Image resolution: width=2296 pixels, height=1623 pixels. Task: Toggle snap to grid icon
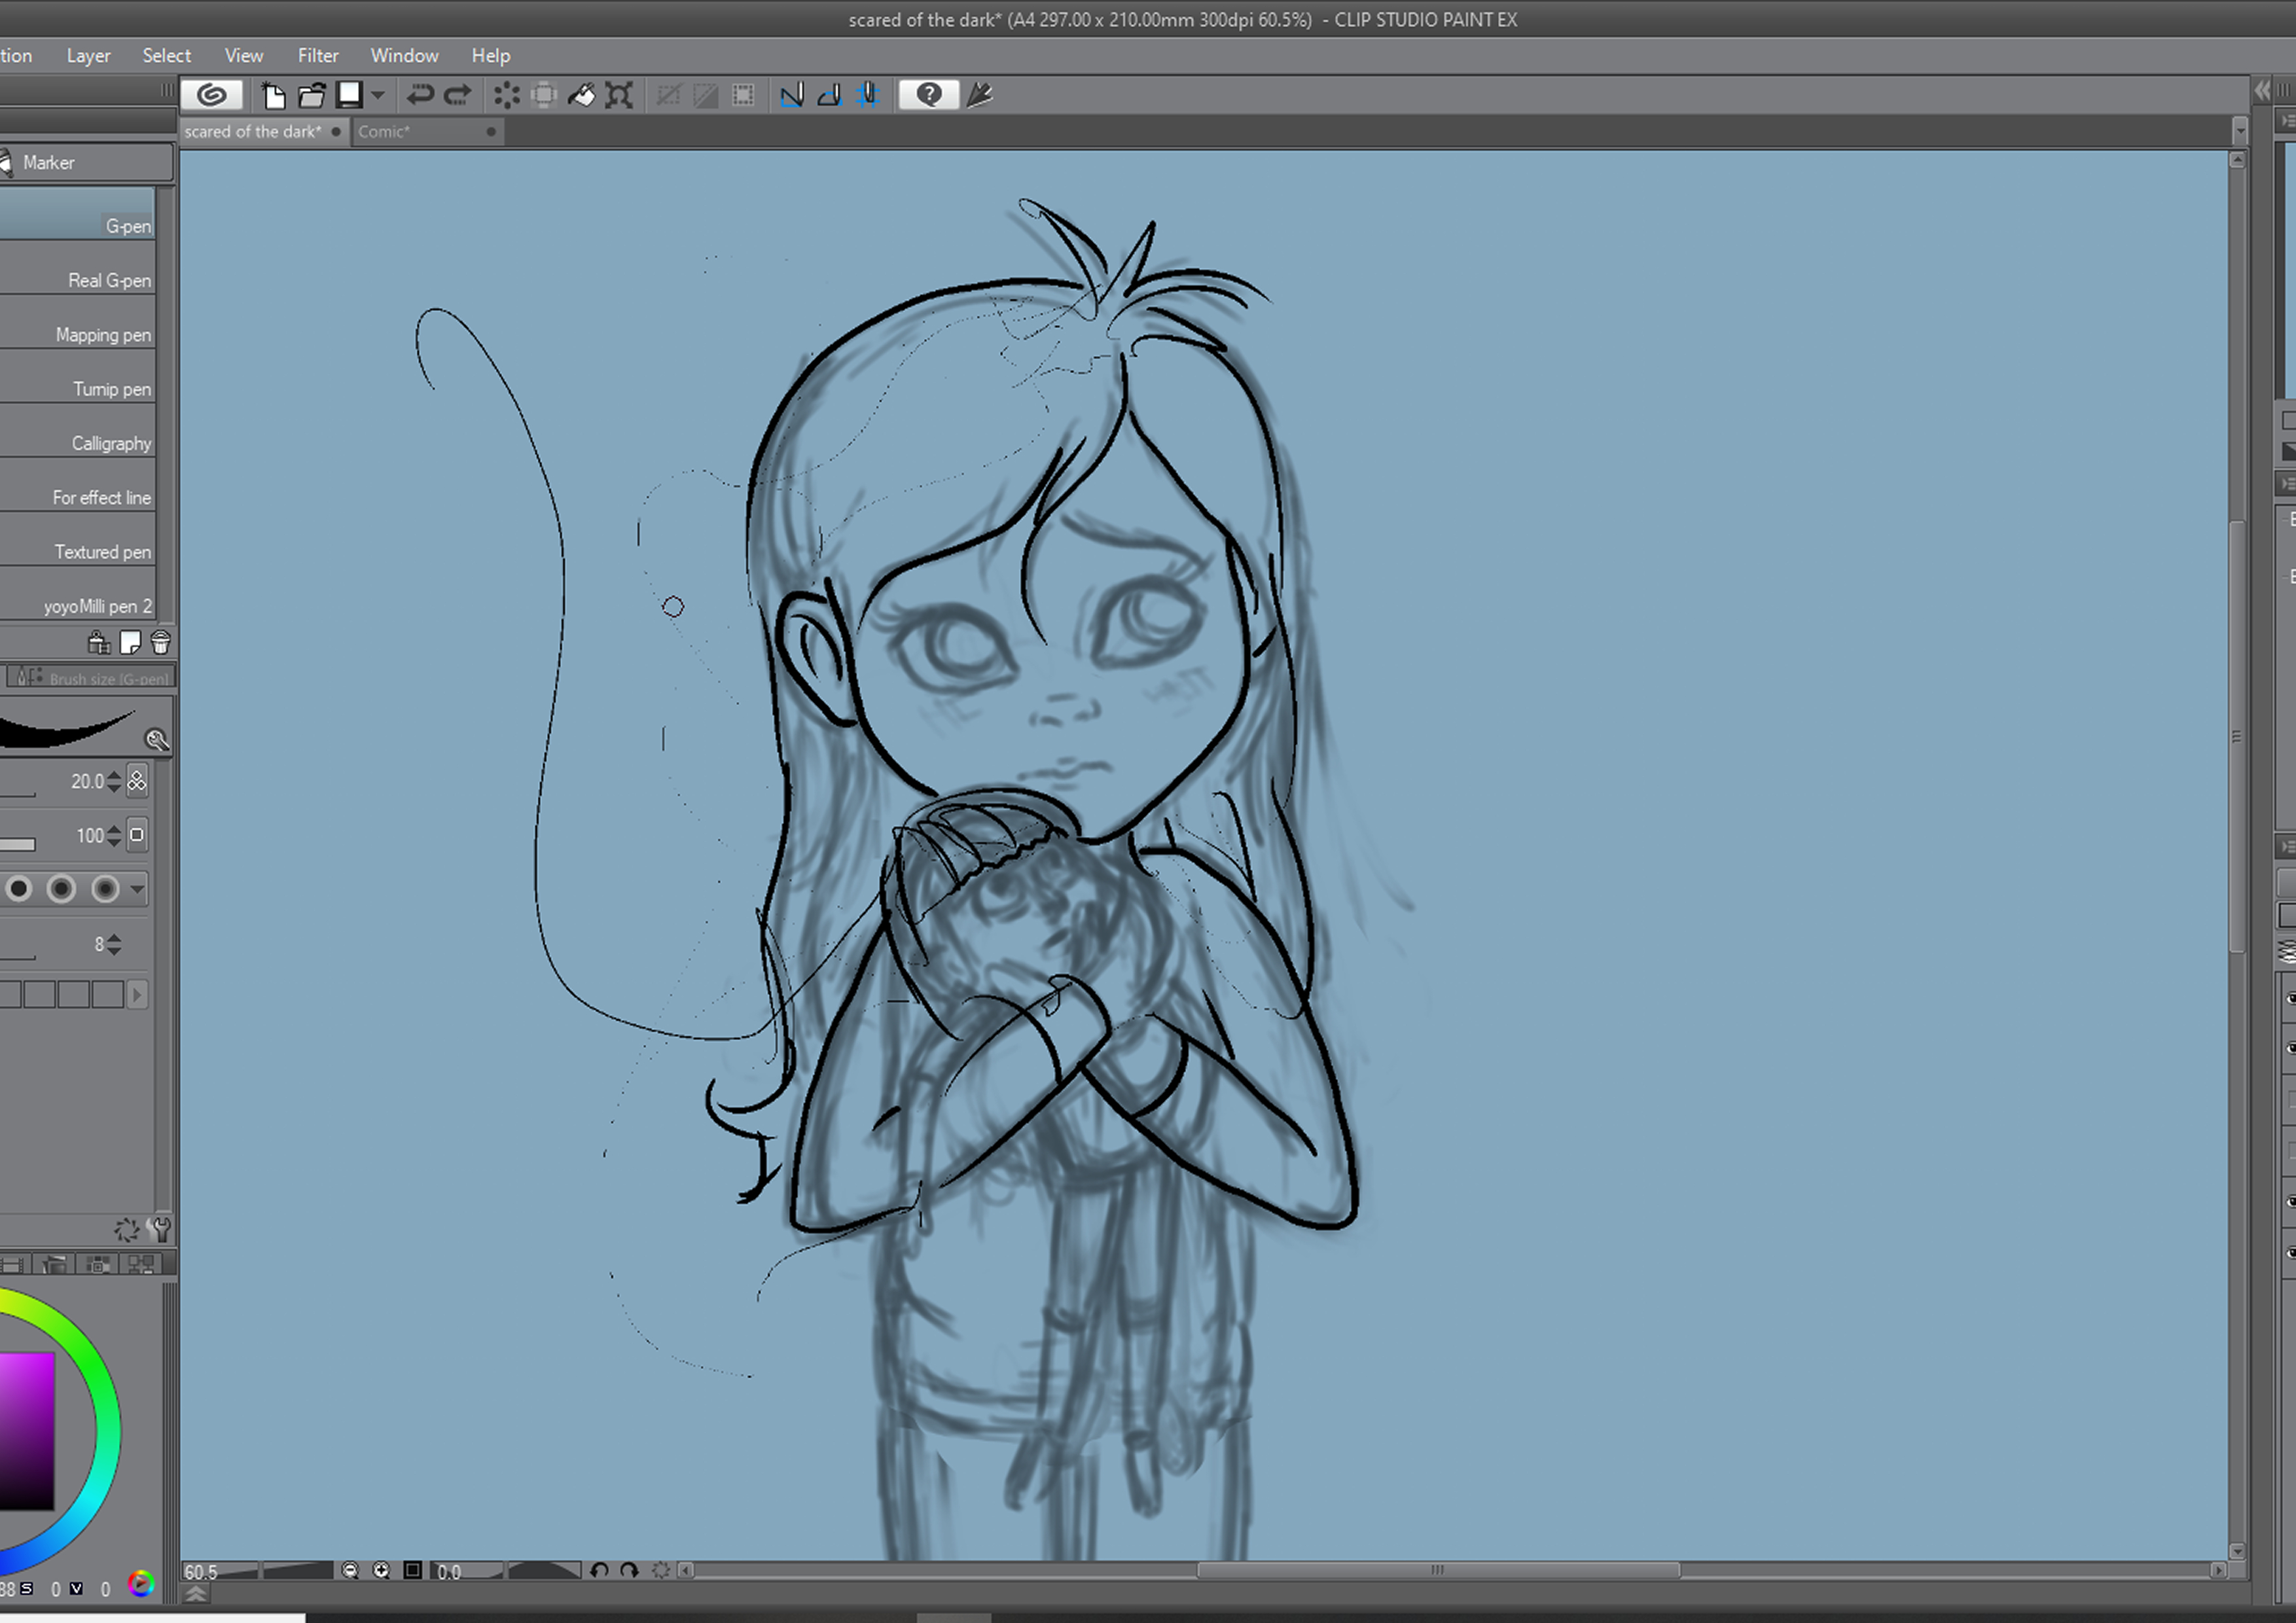[867, 95]
